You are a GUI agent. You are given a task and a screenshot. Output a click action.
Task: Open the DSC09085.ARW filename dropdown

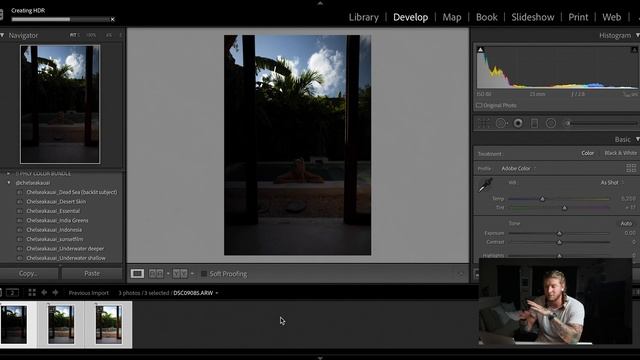[196, 293]
